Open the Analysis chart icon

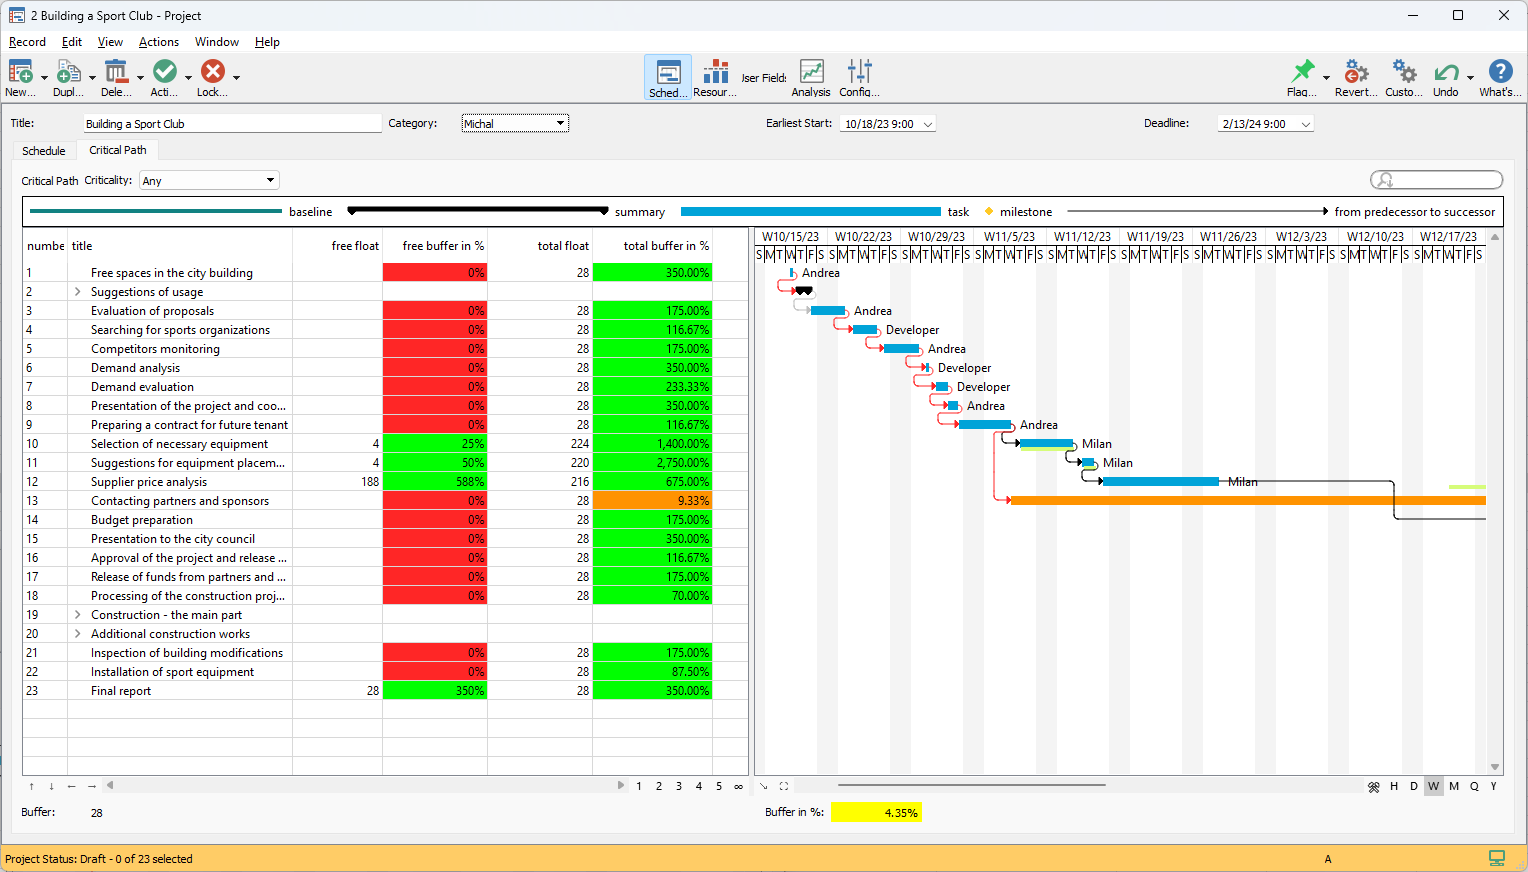point(811,73)
